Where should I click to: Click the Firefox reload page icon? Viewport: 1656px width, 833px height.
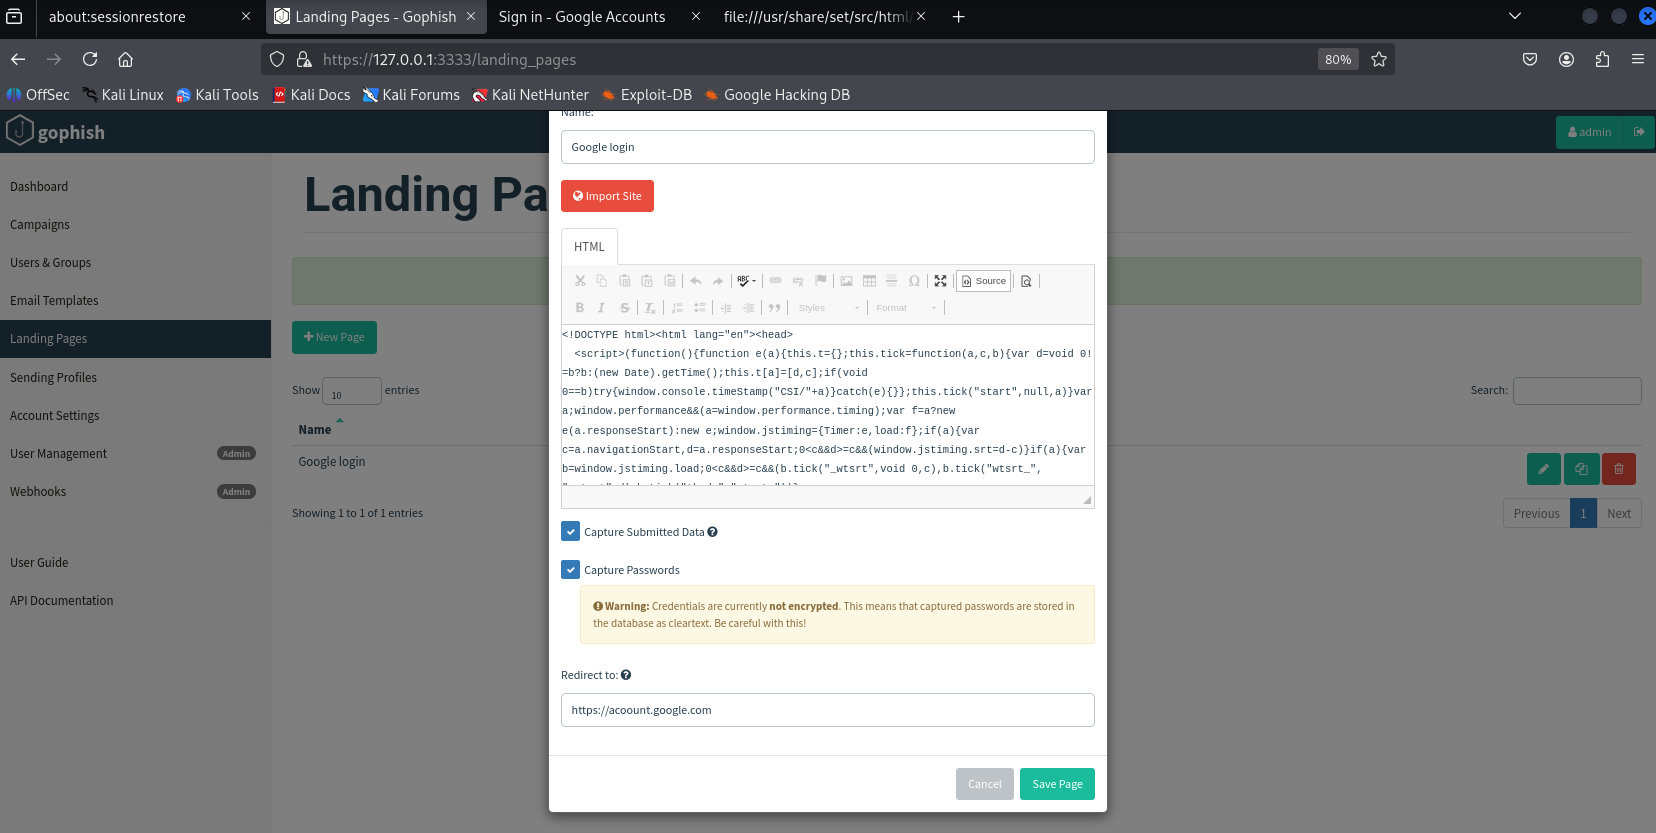[x=90, y=59]
